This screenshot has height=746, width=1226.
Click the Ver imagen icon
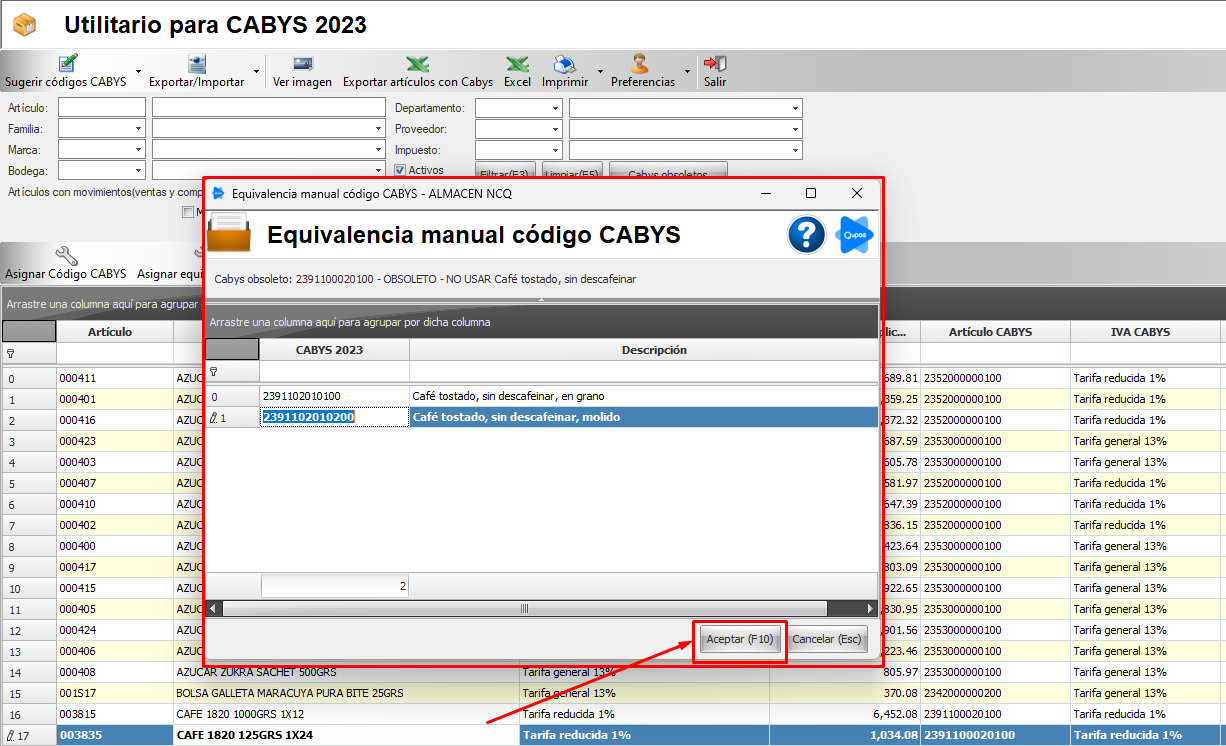[x=302, y=65]
